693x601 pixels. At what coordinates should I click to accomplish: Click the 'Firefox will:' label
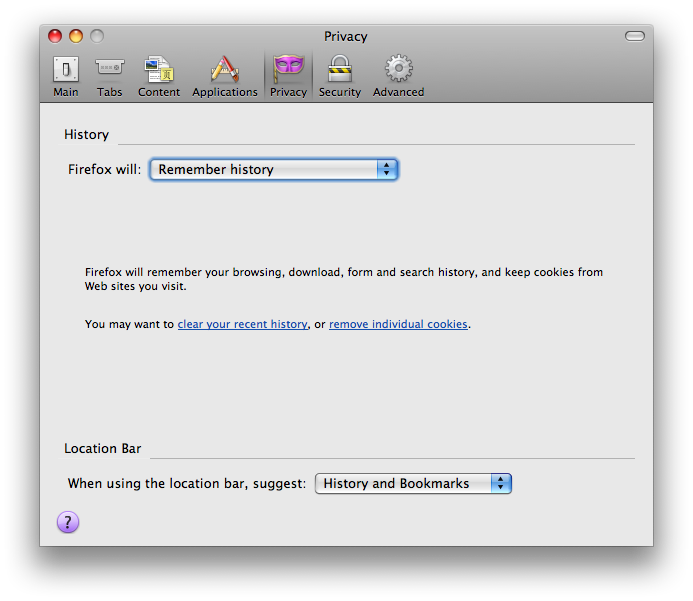click(x=104, y=170)
